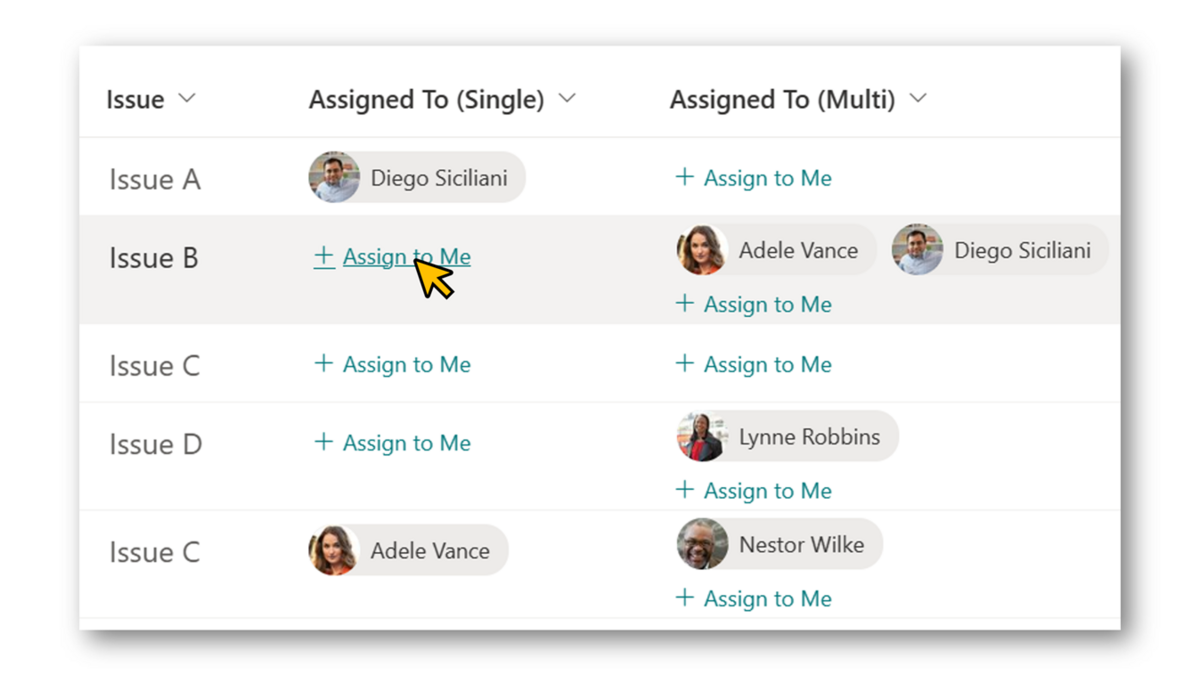Click Nestor Wilke's profile picture
The image size is (1200, 675).
(702, 545)
